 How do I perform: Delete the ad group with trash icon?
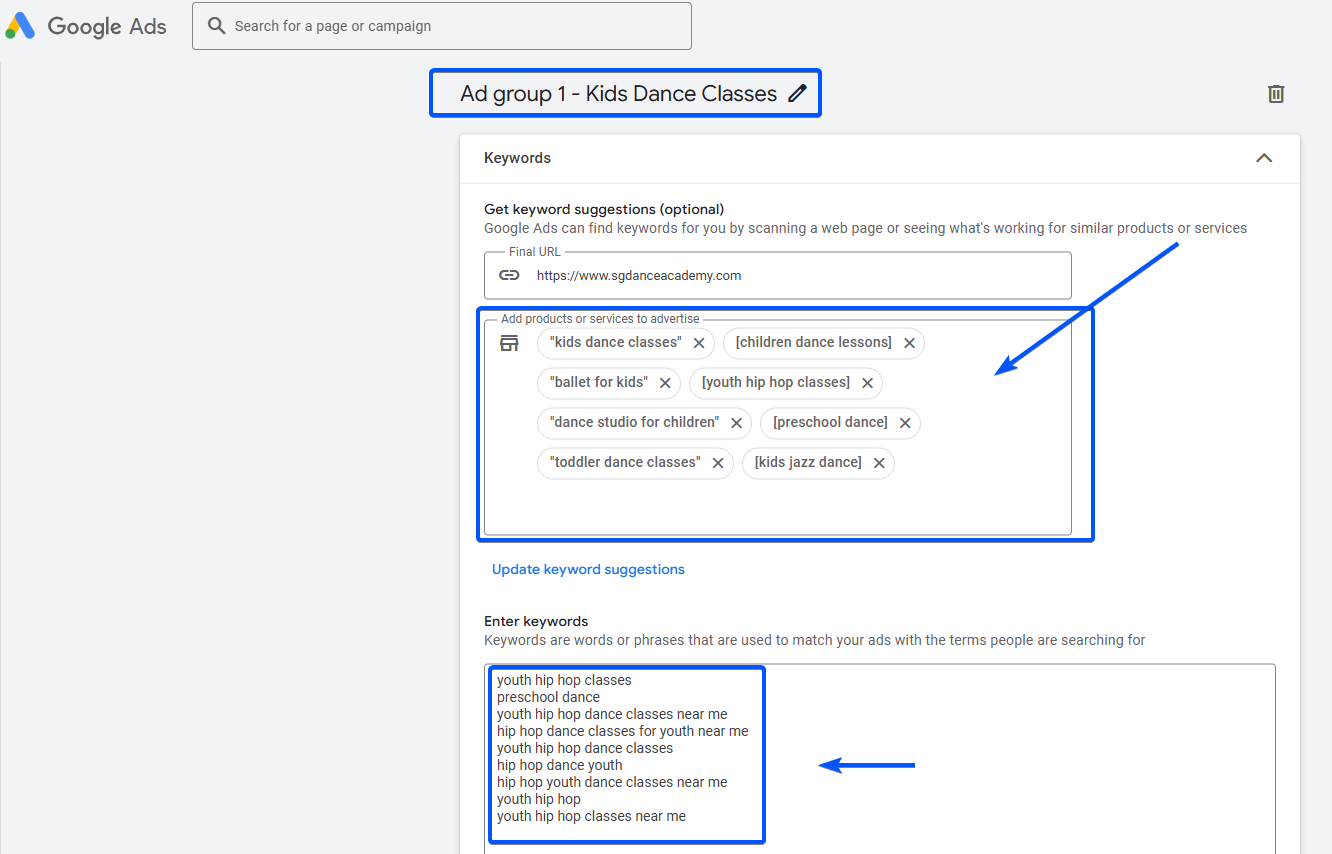click(x=1275, y=94)
